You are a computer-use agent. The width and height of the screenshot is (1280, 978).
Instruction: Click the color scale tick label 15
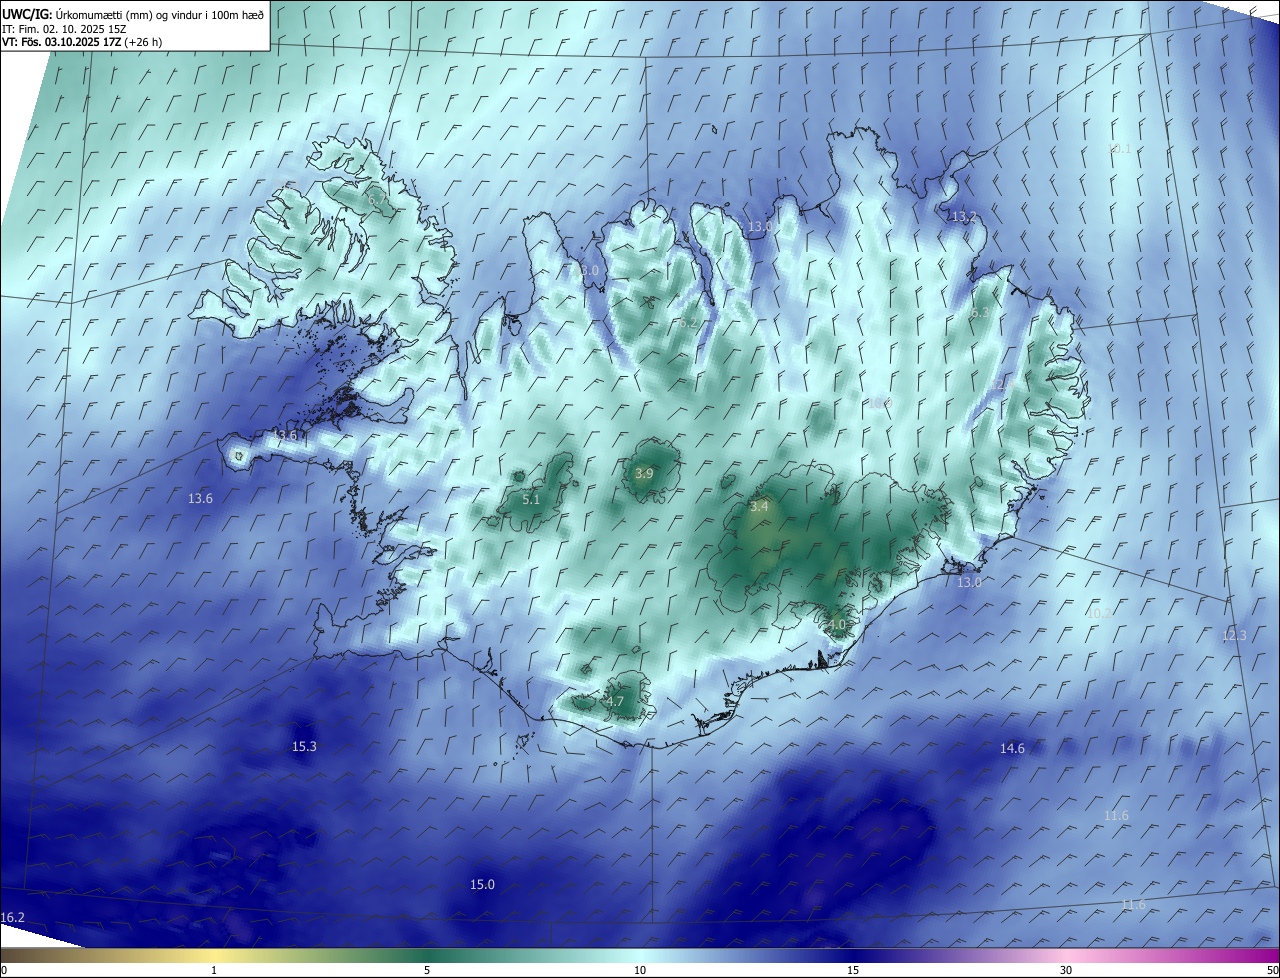point(853,971)
